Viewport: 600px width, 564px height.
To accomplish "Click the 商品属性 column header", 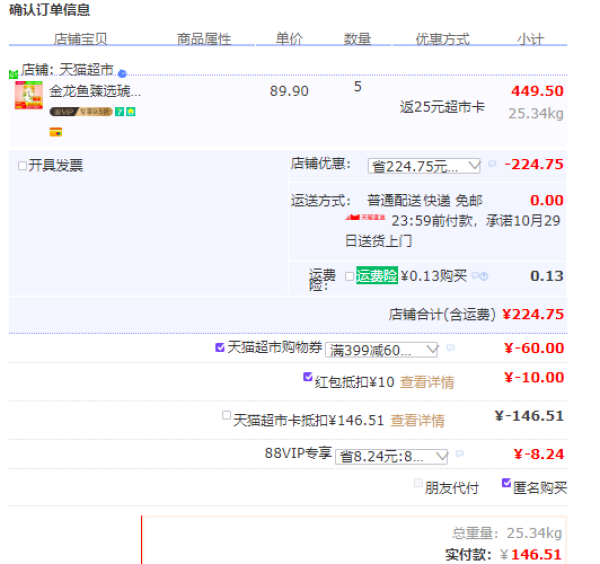I will coord(204,39).
